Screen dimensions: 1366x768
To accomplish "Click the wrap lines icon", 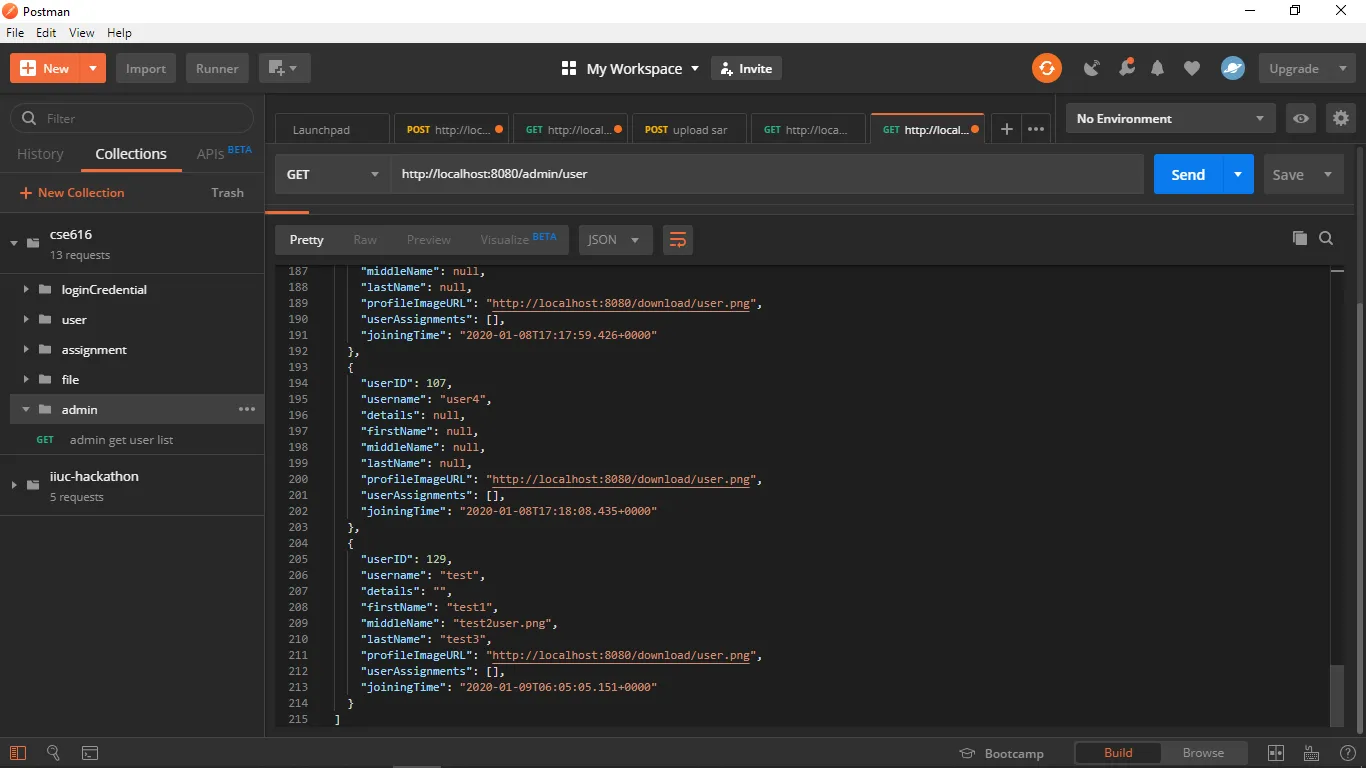I will (x=678, y=240).
